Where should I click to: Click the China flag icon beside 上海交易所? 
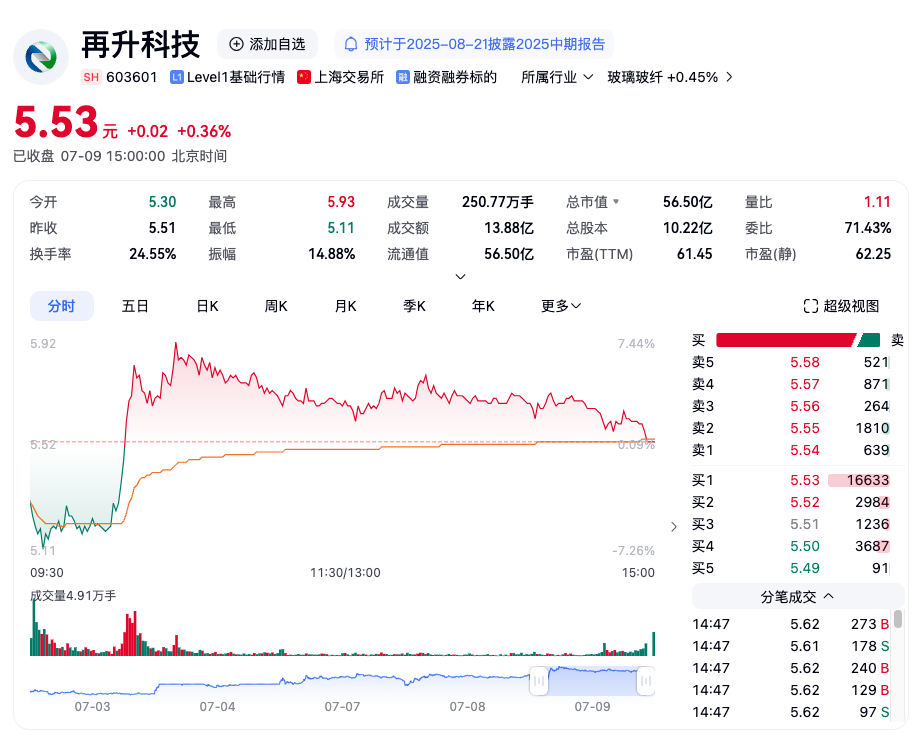point(304,77)
